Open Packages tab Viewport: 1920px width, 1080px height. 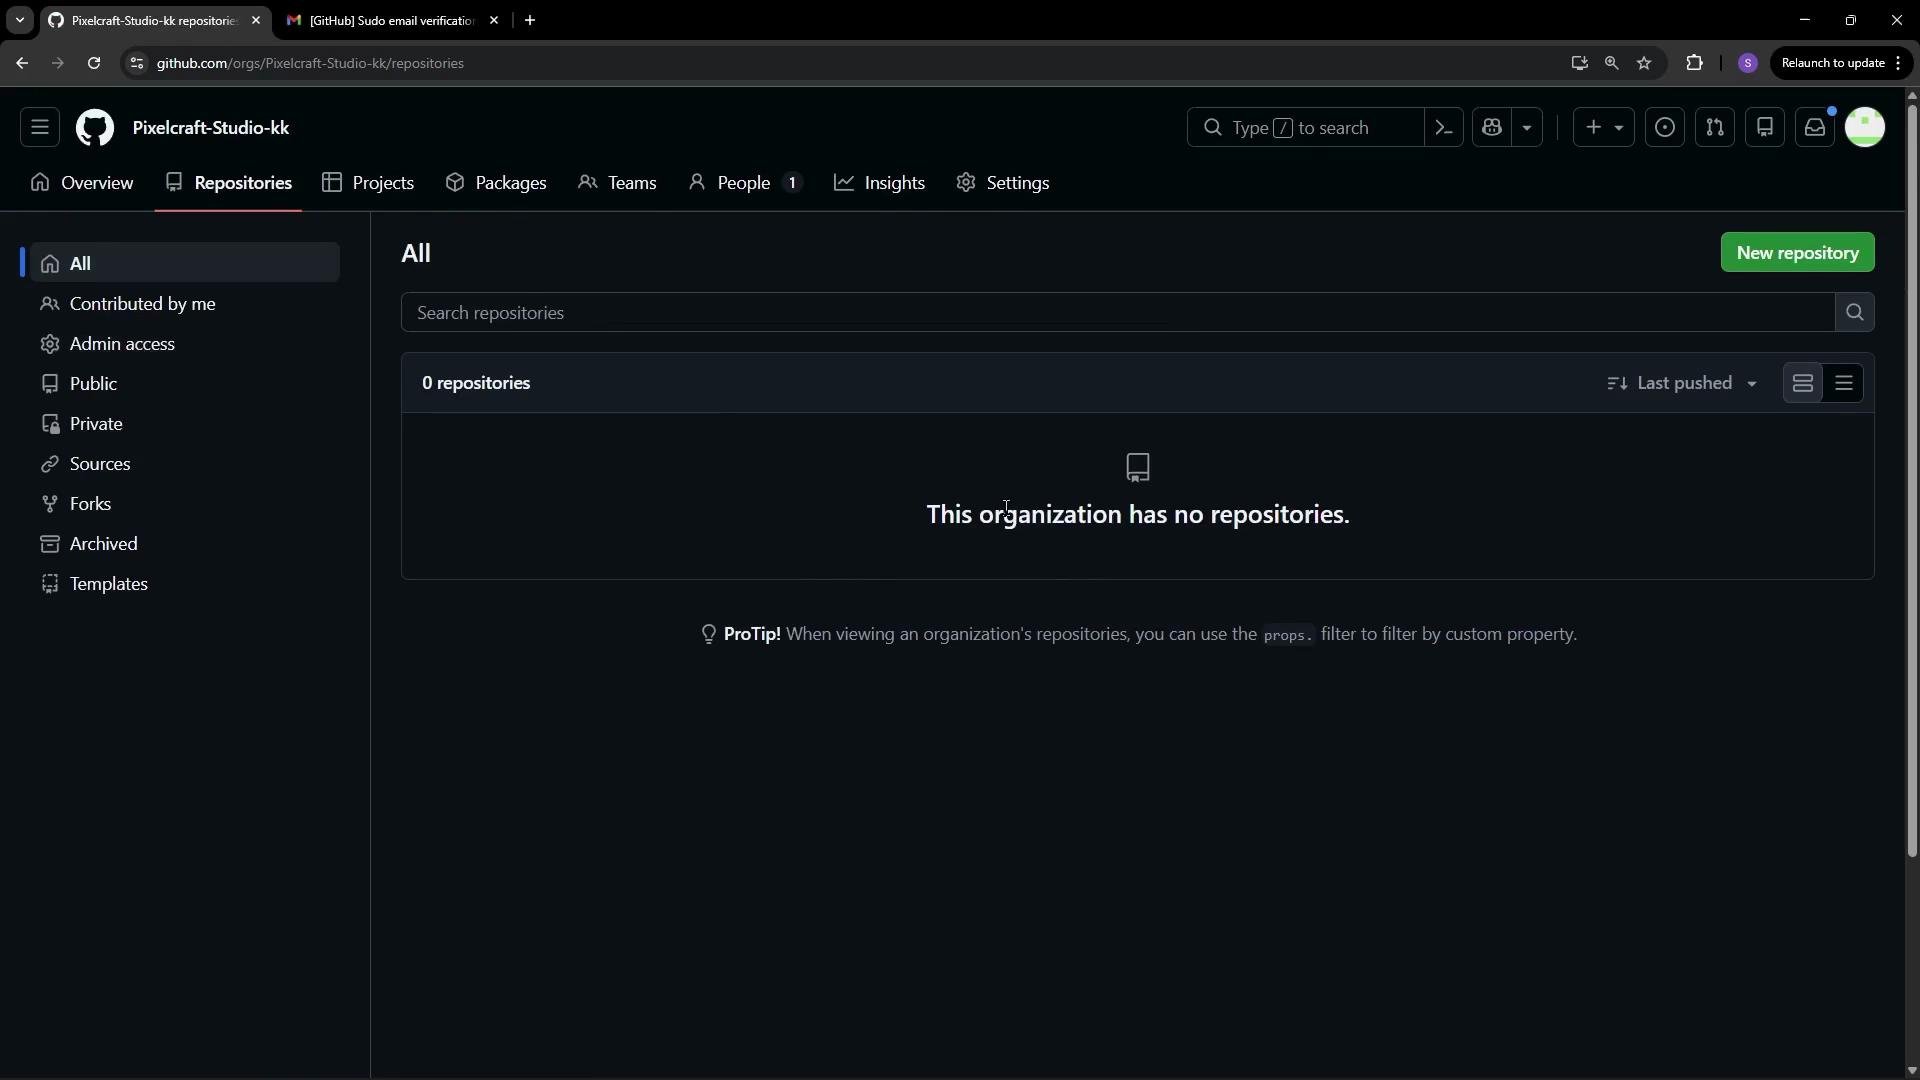tap(496, 183)
